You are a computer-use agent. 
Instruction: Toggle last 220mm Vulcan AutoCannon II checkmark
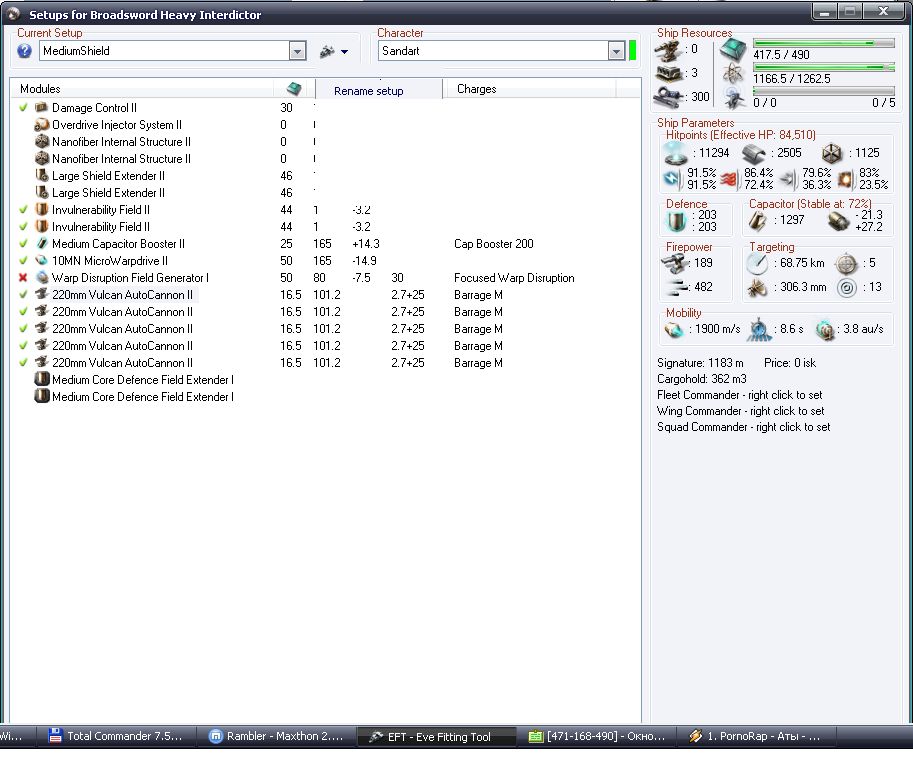(23, 362)
